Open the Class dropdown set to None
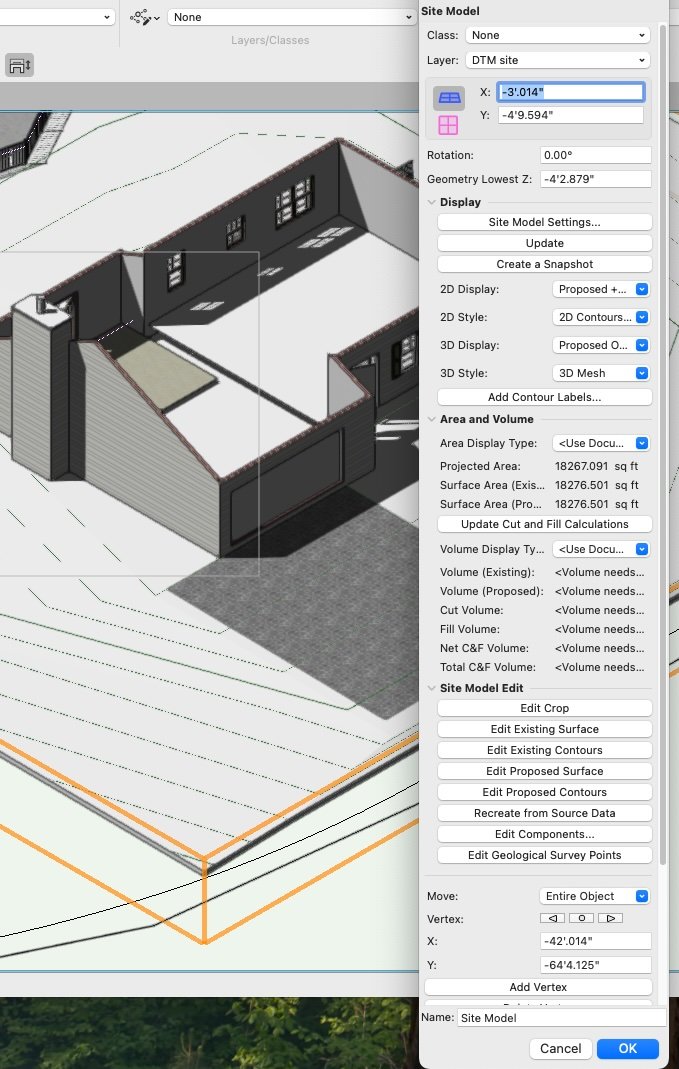 pyautogui.click(x=558, y=35)
